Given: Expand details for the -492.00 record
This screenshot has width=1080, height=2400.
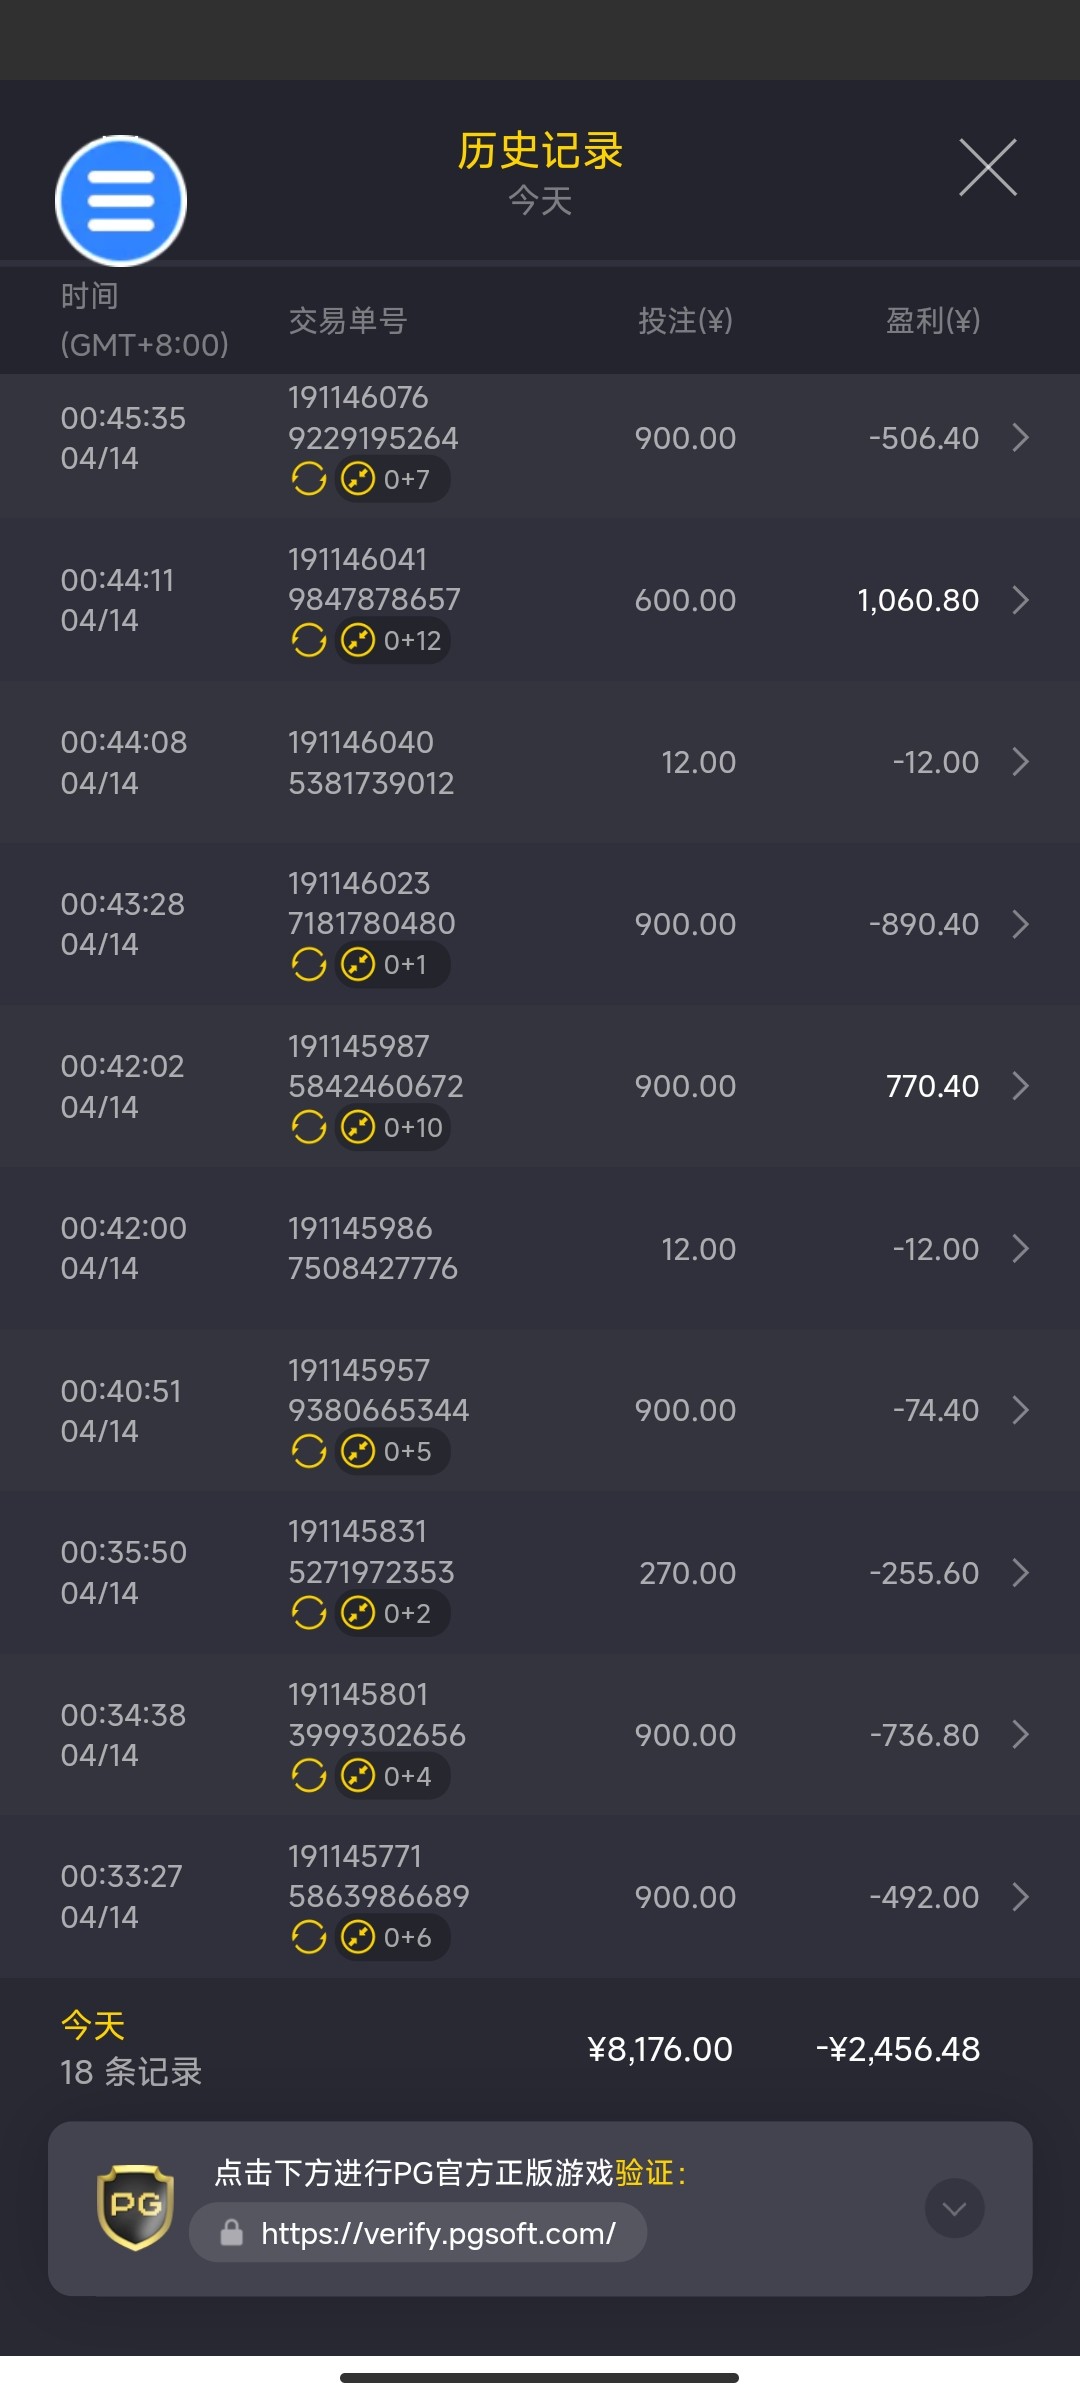Looking at the screenshot, I should point(1020,1897).
